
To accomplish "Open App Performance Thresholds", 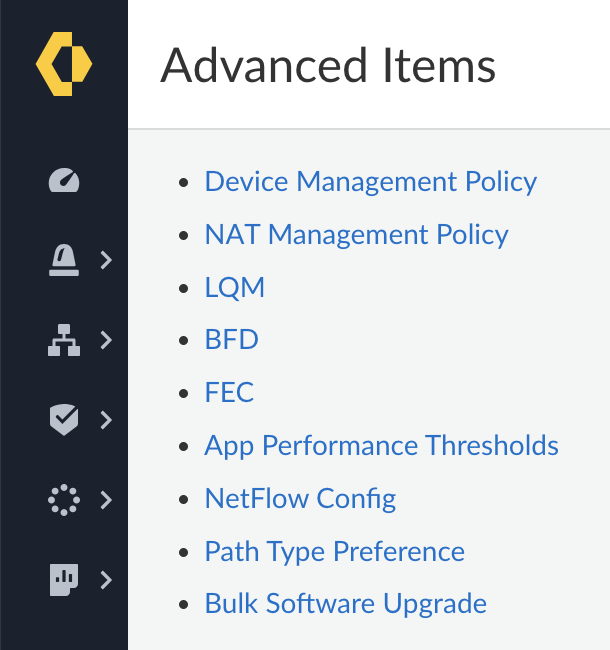I will [x=381, y=446].
